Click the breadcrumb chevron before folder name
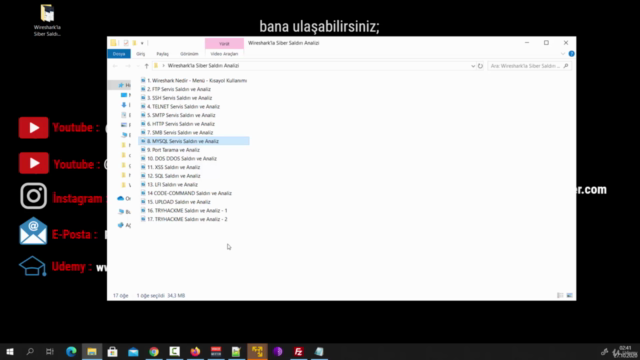This screenshot has width=640, height=360. (163, 66)
